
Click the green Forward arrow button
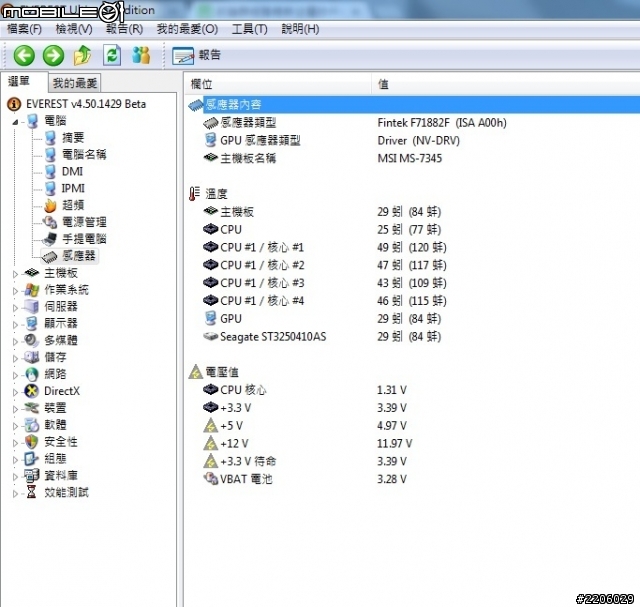click(x=53, y=56)
